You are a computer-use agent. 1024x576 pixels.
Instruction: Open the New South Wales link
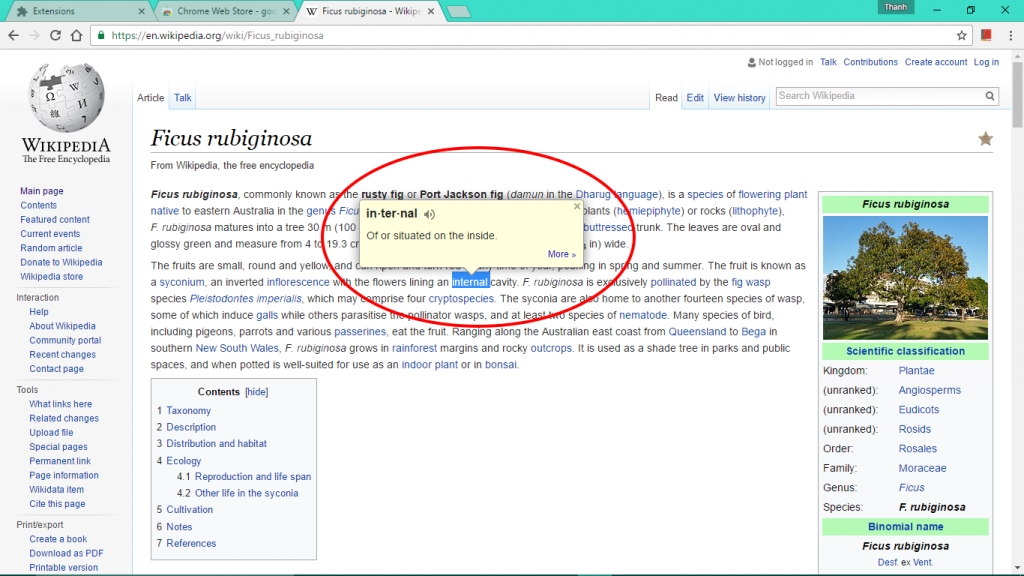(x=237, y=348)
